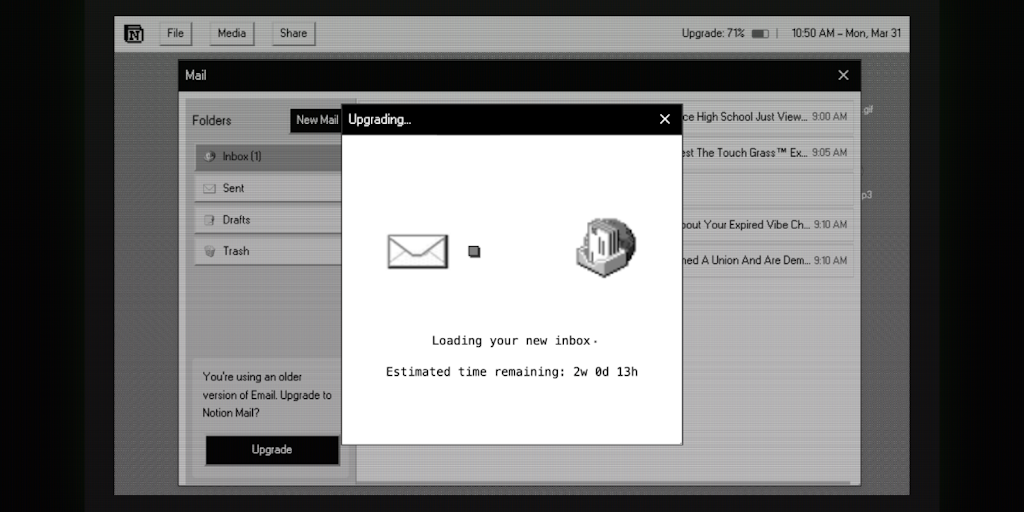Open the File menu
The height and width of the screenshot is (512, 1024).
[x=175, y=33]
